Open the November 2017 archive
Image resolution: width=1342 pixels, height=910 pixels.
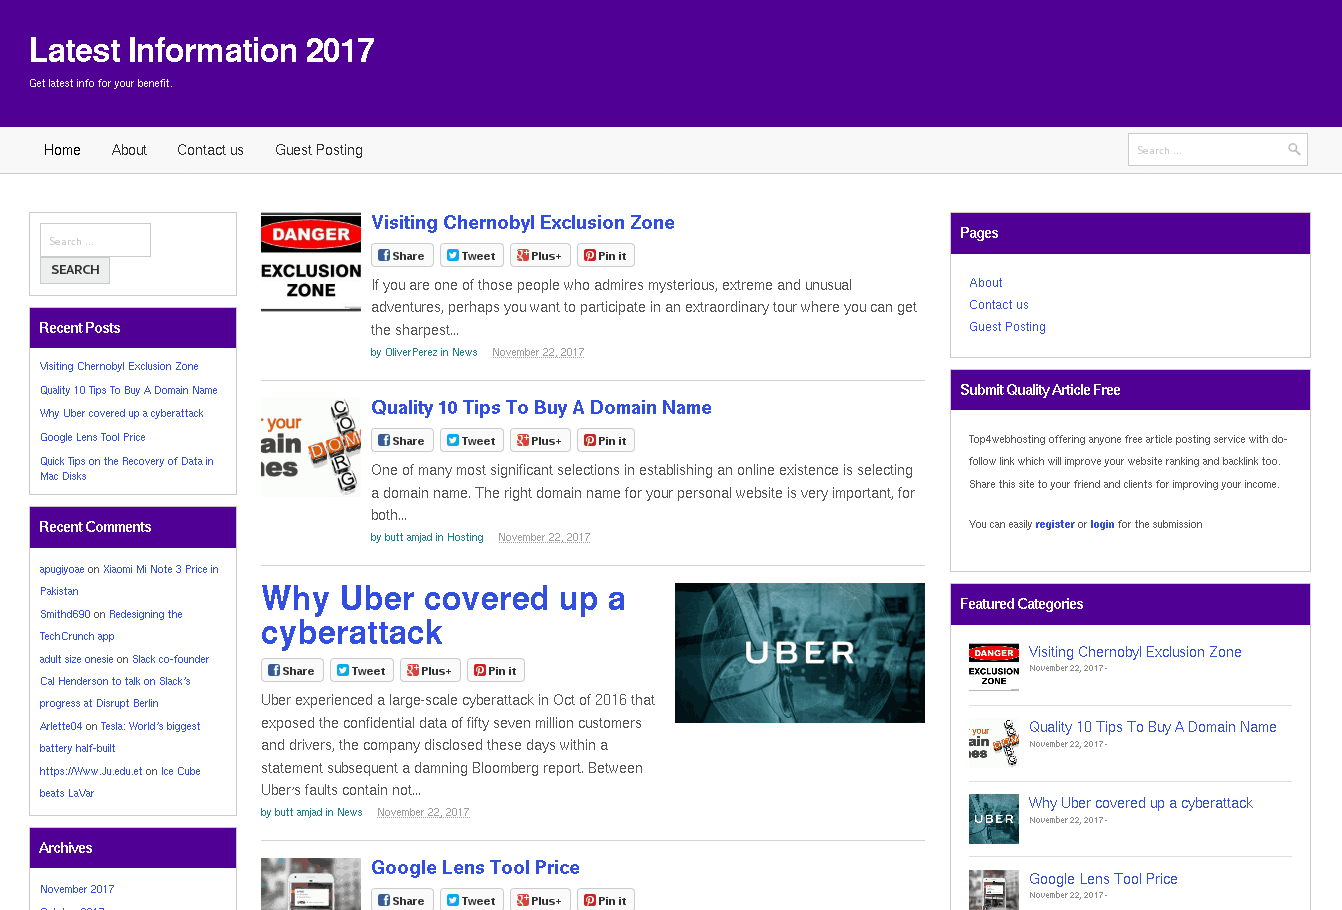point(77,889)
